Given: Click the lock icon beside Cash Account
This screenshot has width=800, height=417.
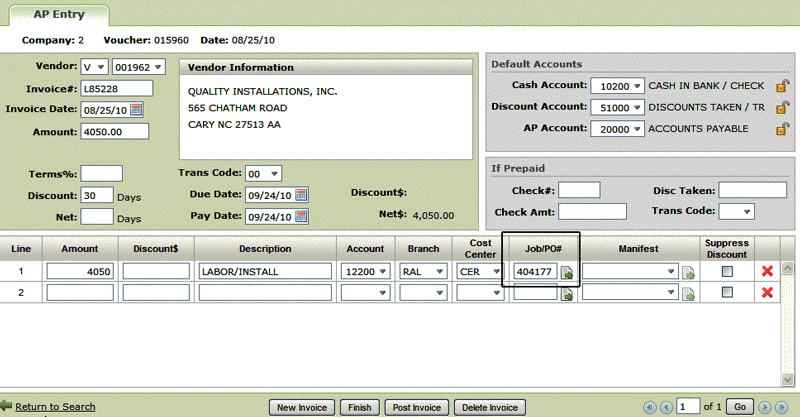Looking at the screenshot, I should point(783,87).
